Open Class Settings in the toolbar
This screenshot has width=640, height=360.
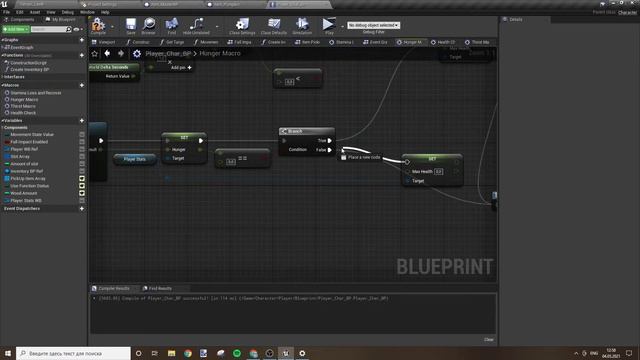tap(242, 25)
